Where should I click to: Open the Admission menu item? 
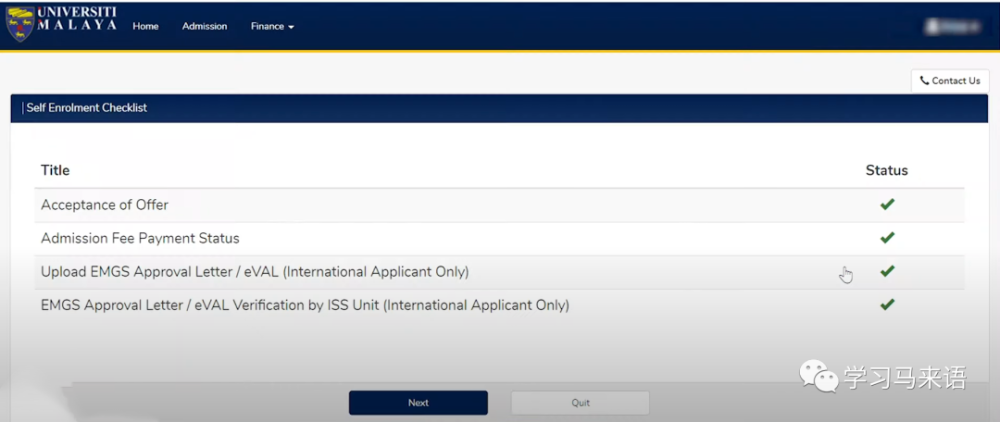click(x=204, y=26)
